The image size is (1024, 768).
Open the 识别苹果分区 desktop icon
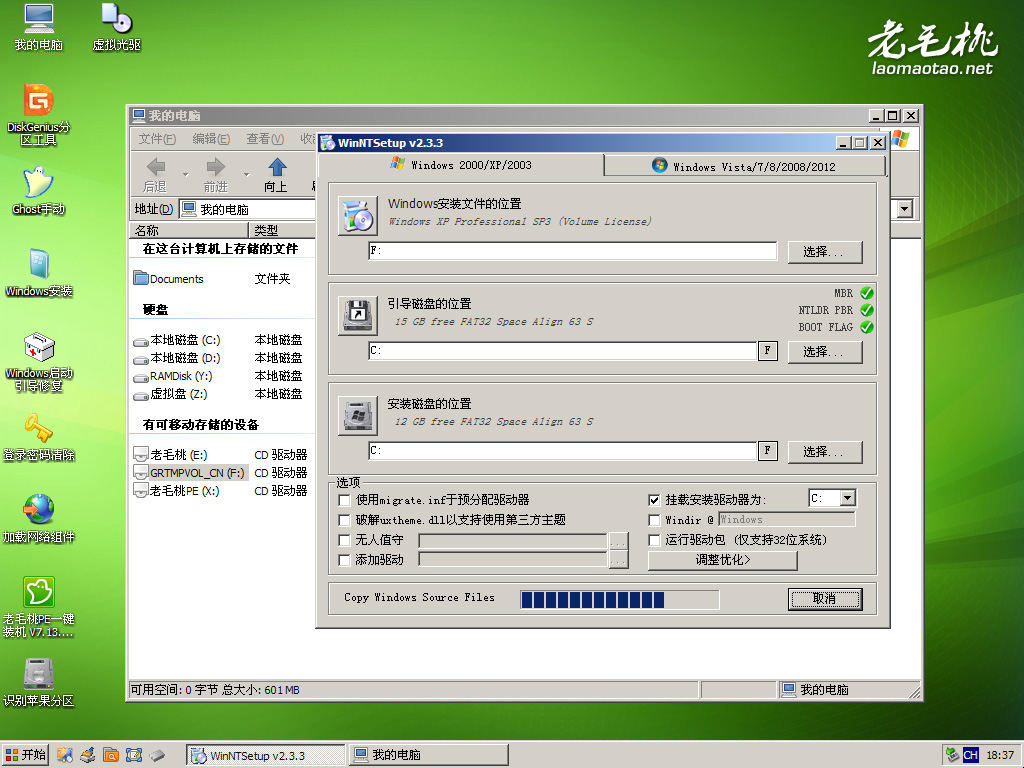(39, 683)
